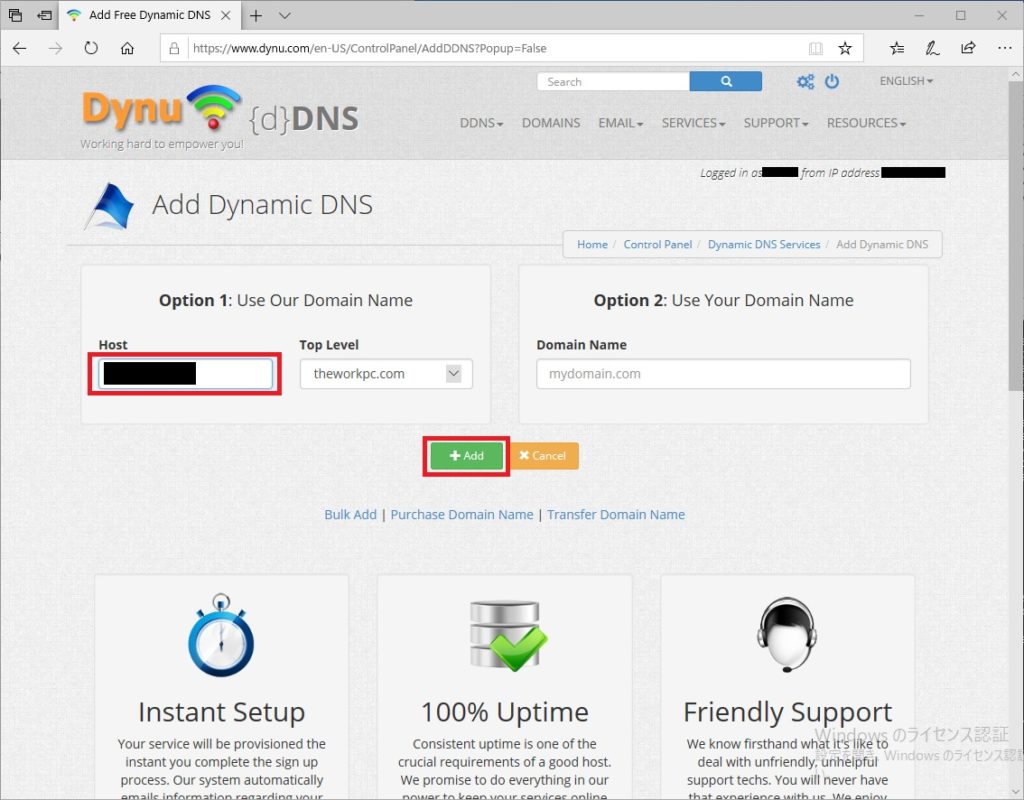Click the Host input field
This screenshot has width=1024, height=800.
(185, 374)
